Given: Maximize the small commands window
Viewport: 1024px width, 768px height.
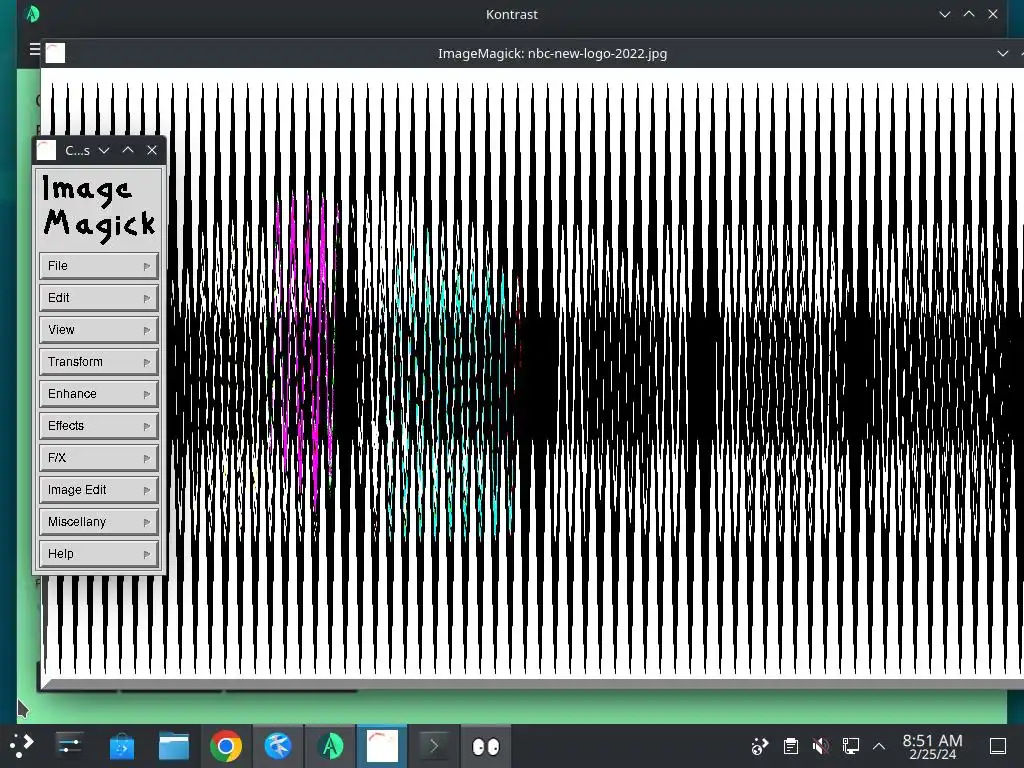Looking at the screenshot, I should point(128,150).
